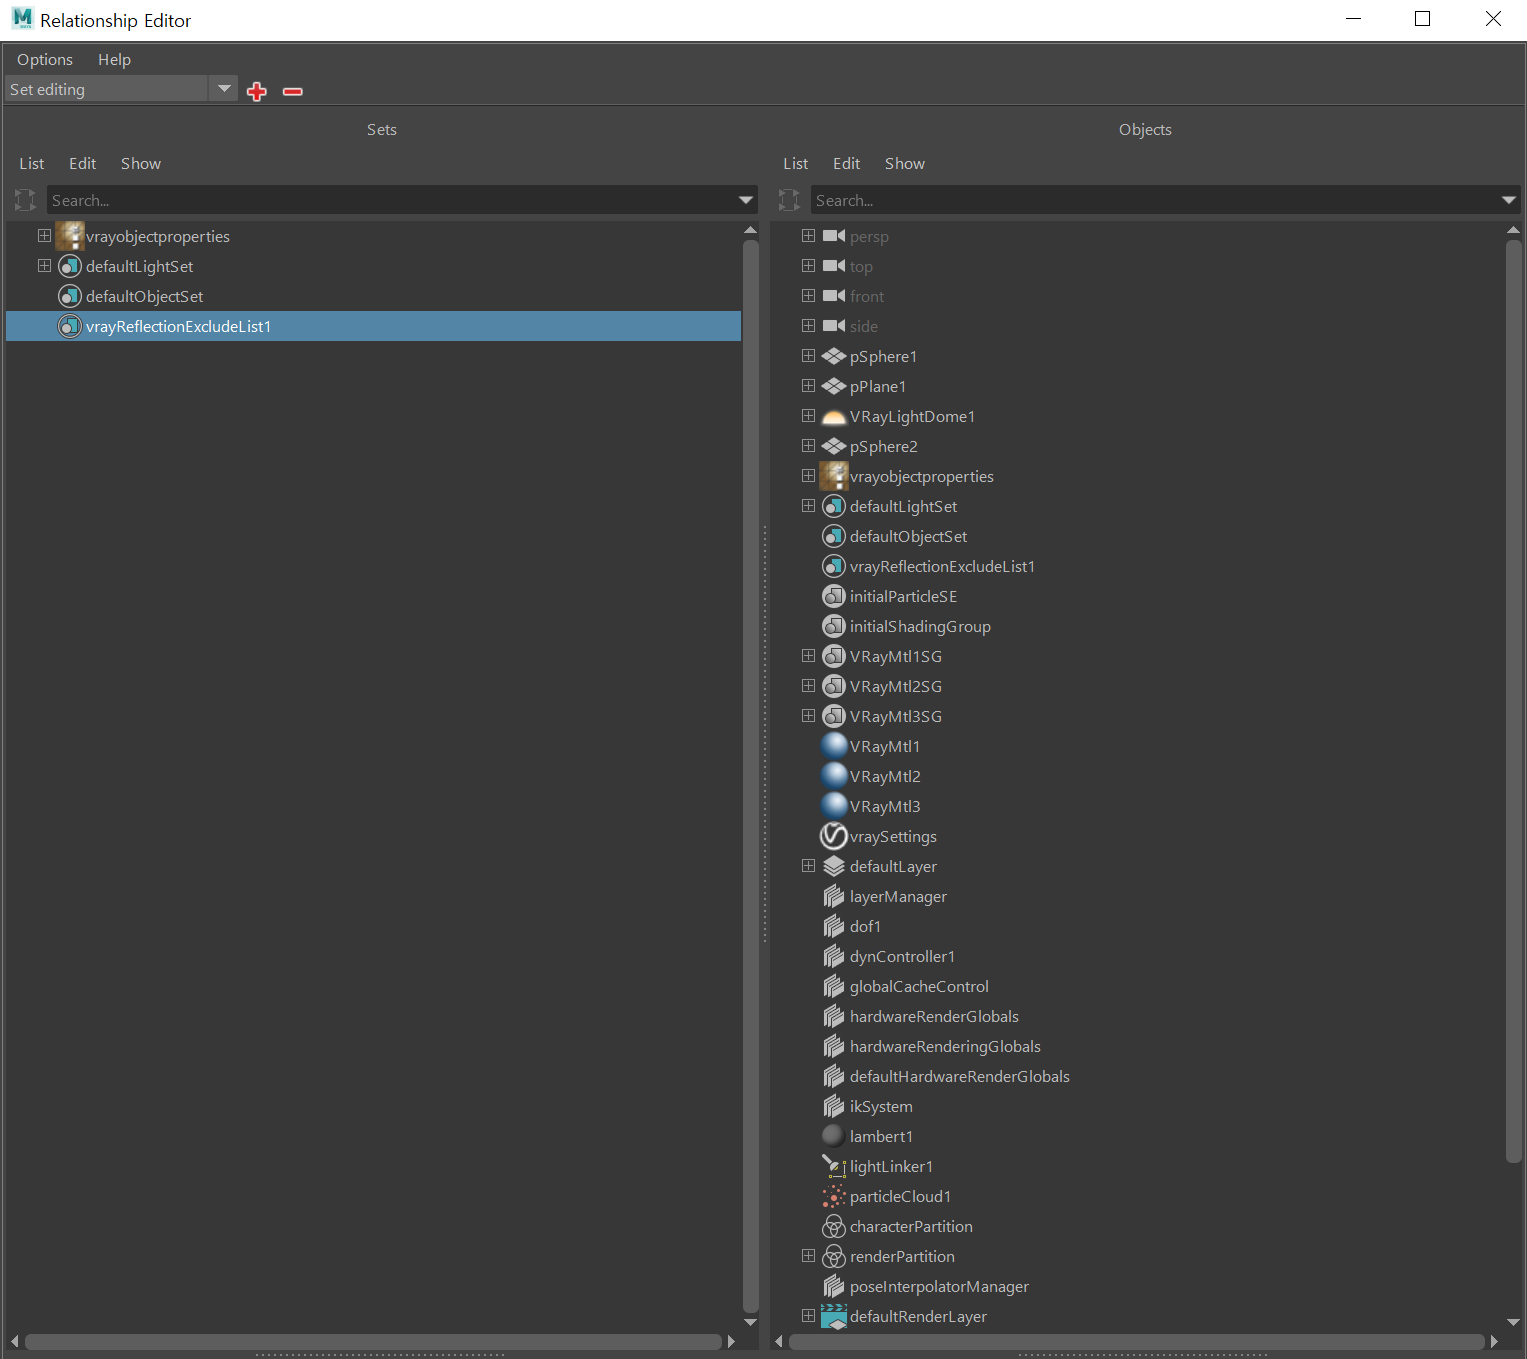Click the VRayMtl3 material sphere icon
This screenshot has height=1359, width=1527.
coord(834,806)
